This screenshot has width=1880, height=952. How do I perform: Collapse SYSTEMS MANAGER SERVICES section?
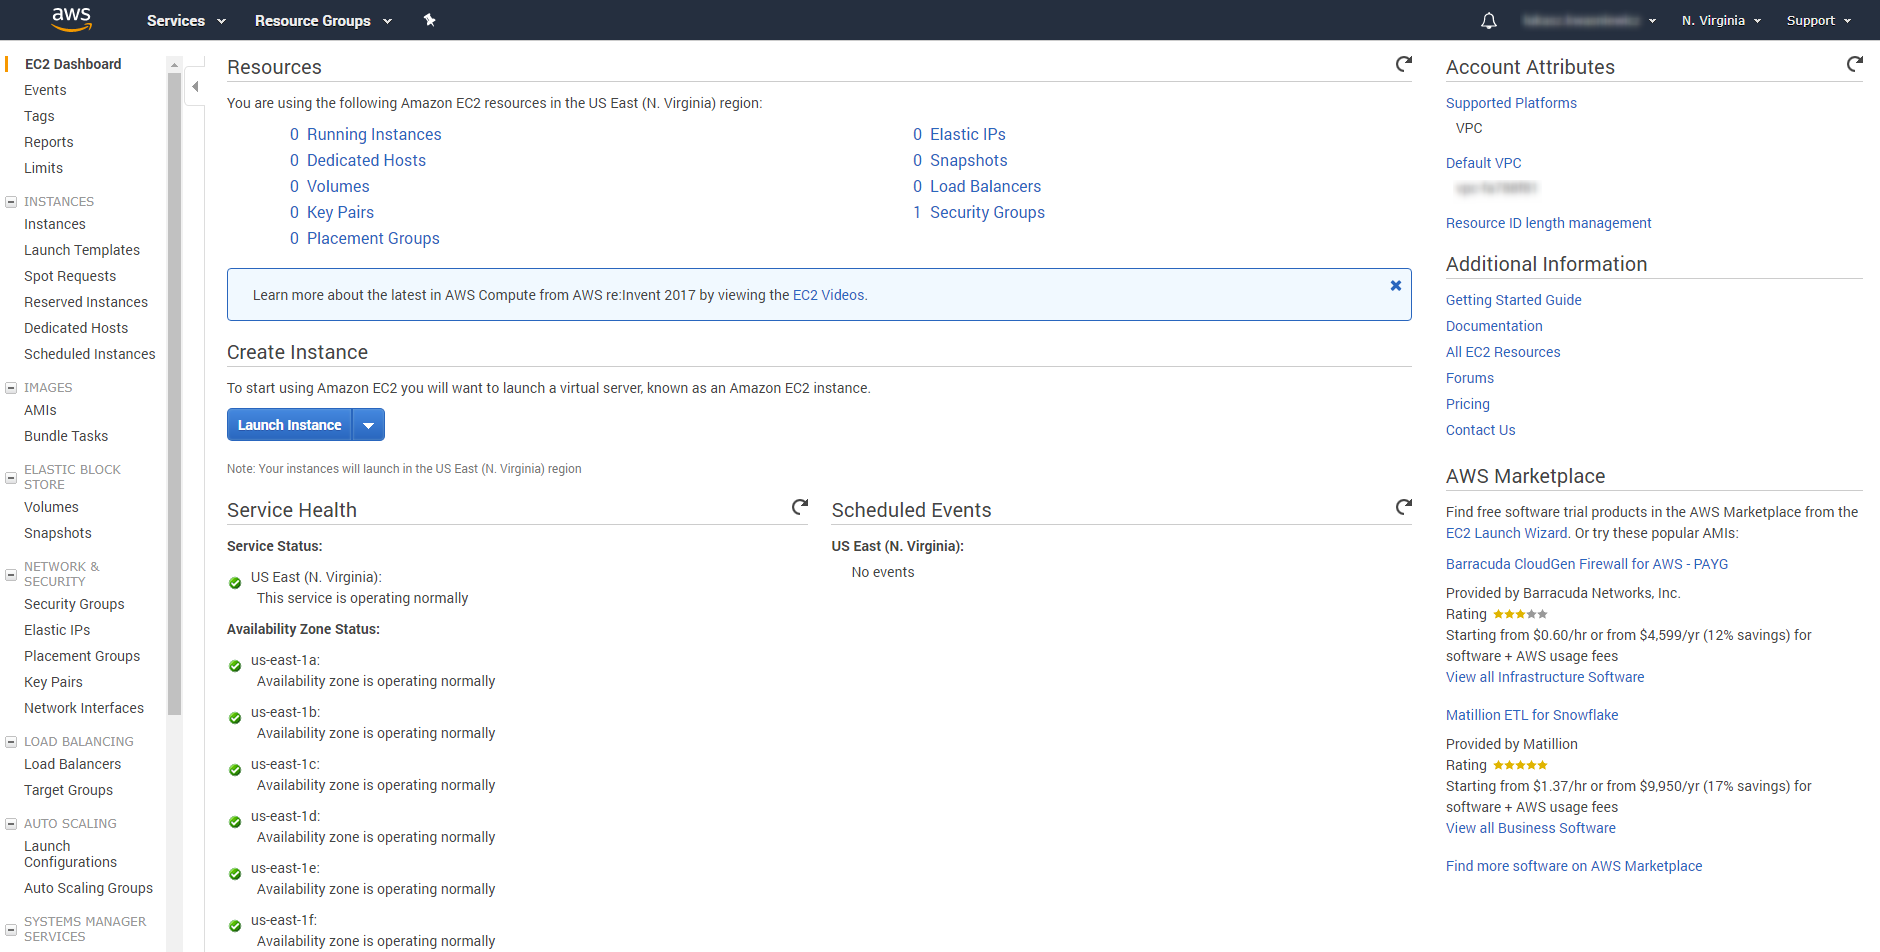11,929
